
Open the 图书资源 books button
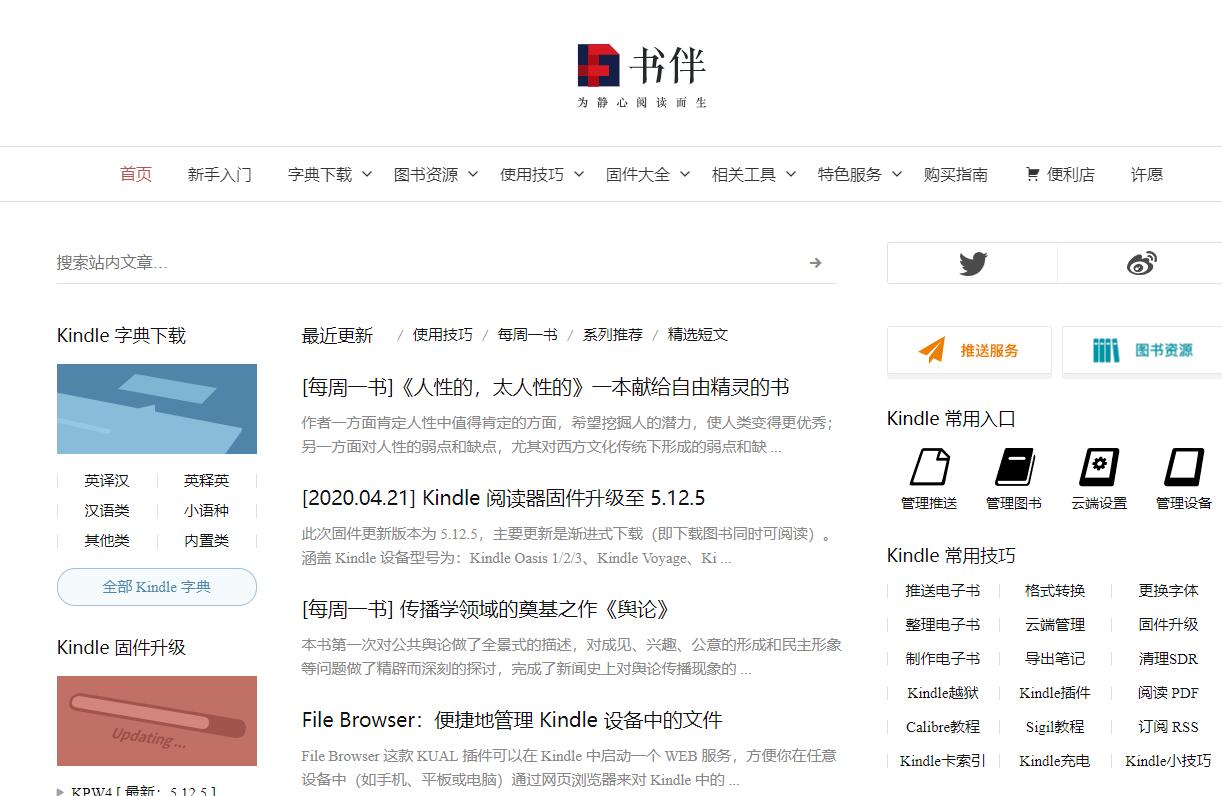1142,350
